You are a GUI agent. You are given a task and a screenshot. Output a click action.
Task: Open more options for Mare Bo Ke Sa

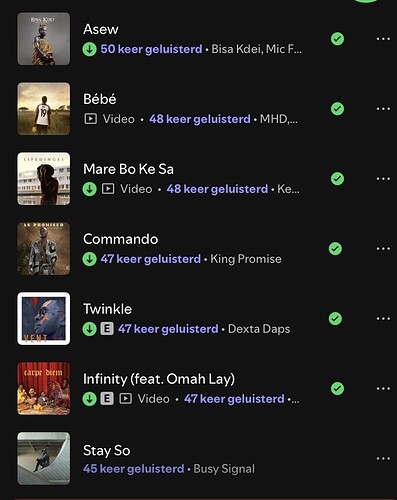pyautogui.click(x=383, y=179)
